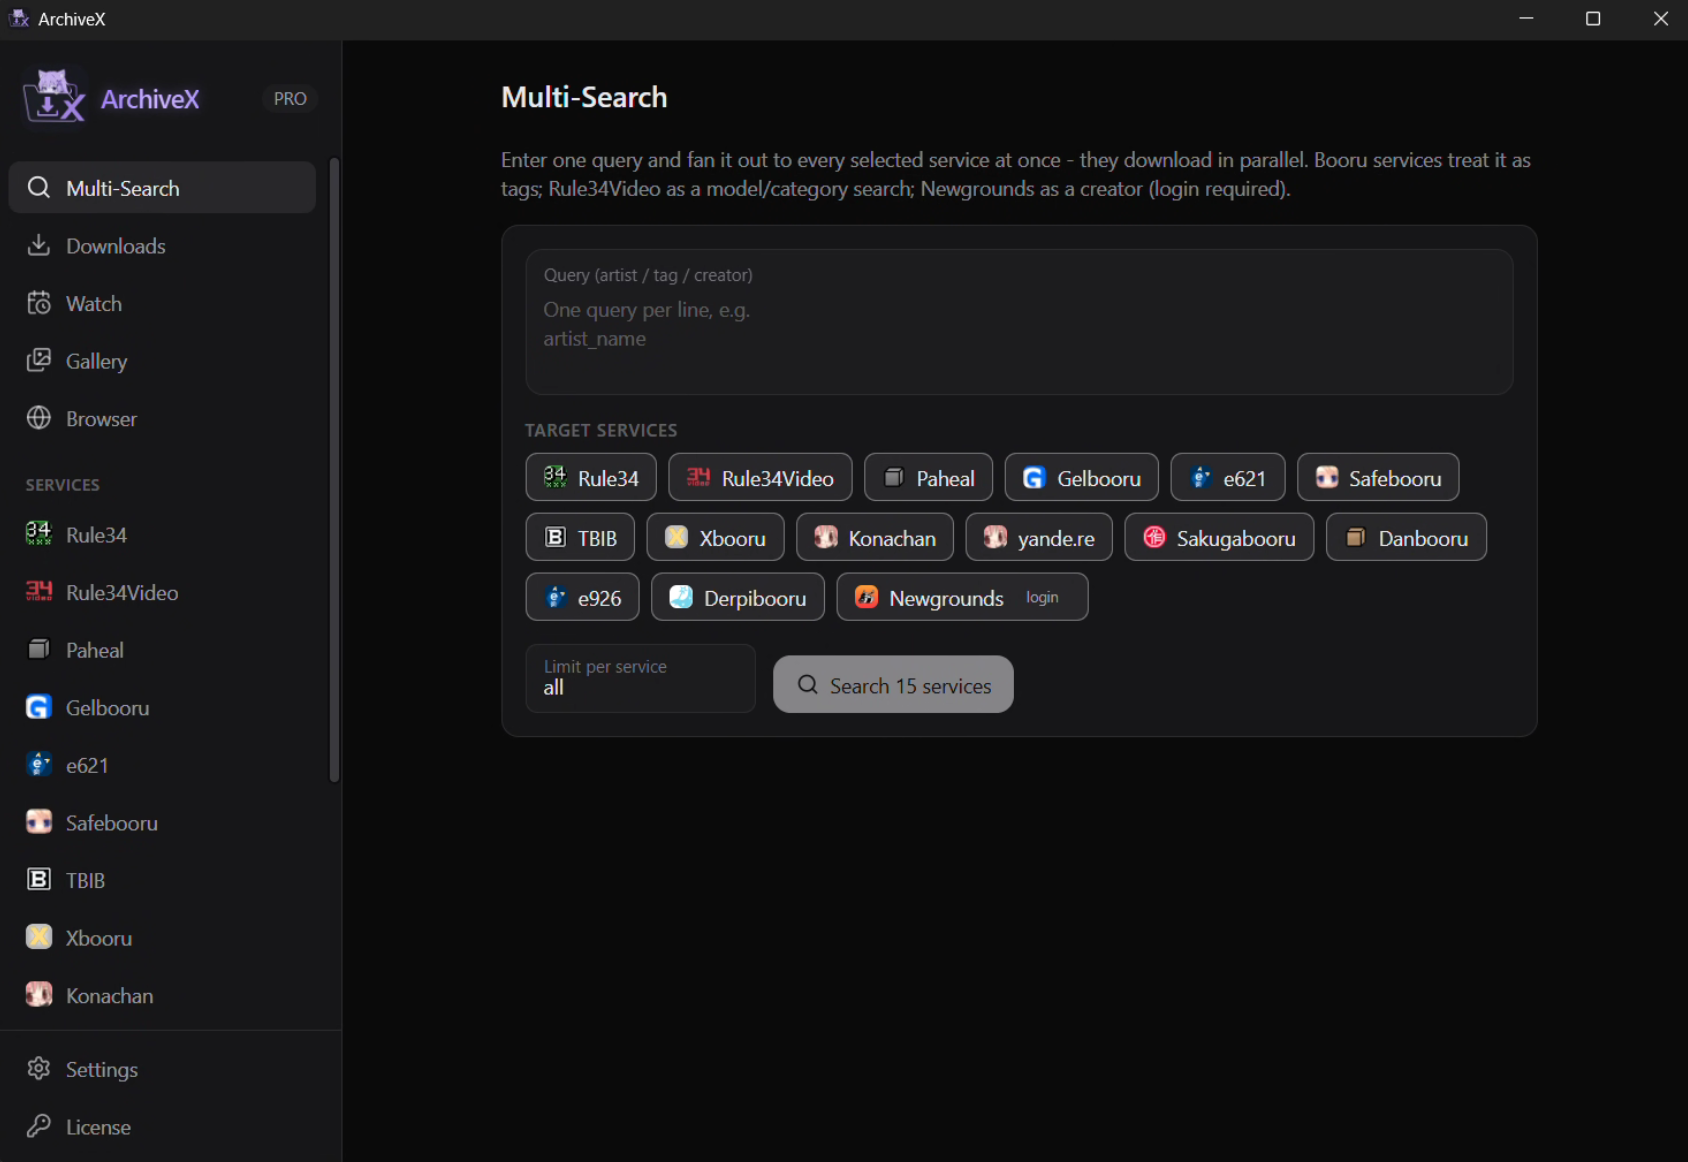Open Rule34Video service in the sidebar

162,593
